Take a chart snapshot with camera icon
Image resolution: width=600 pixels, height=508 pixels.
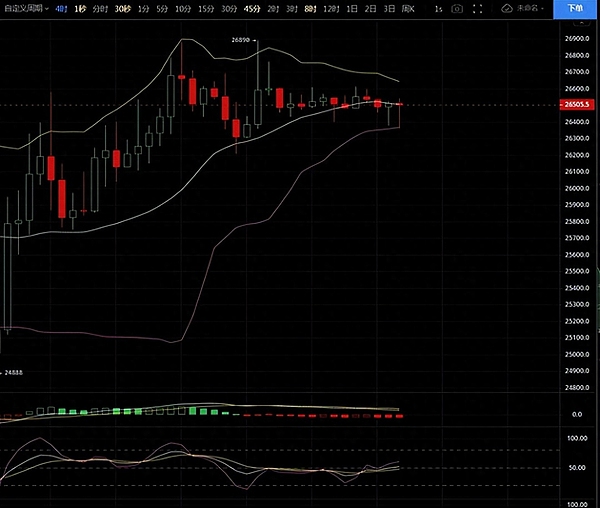pos(457,8)
